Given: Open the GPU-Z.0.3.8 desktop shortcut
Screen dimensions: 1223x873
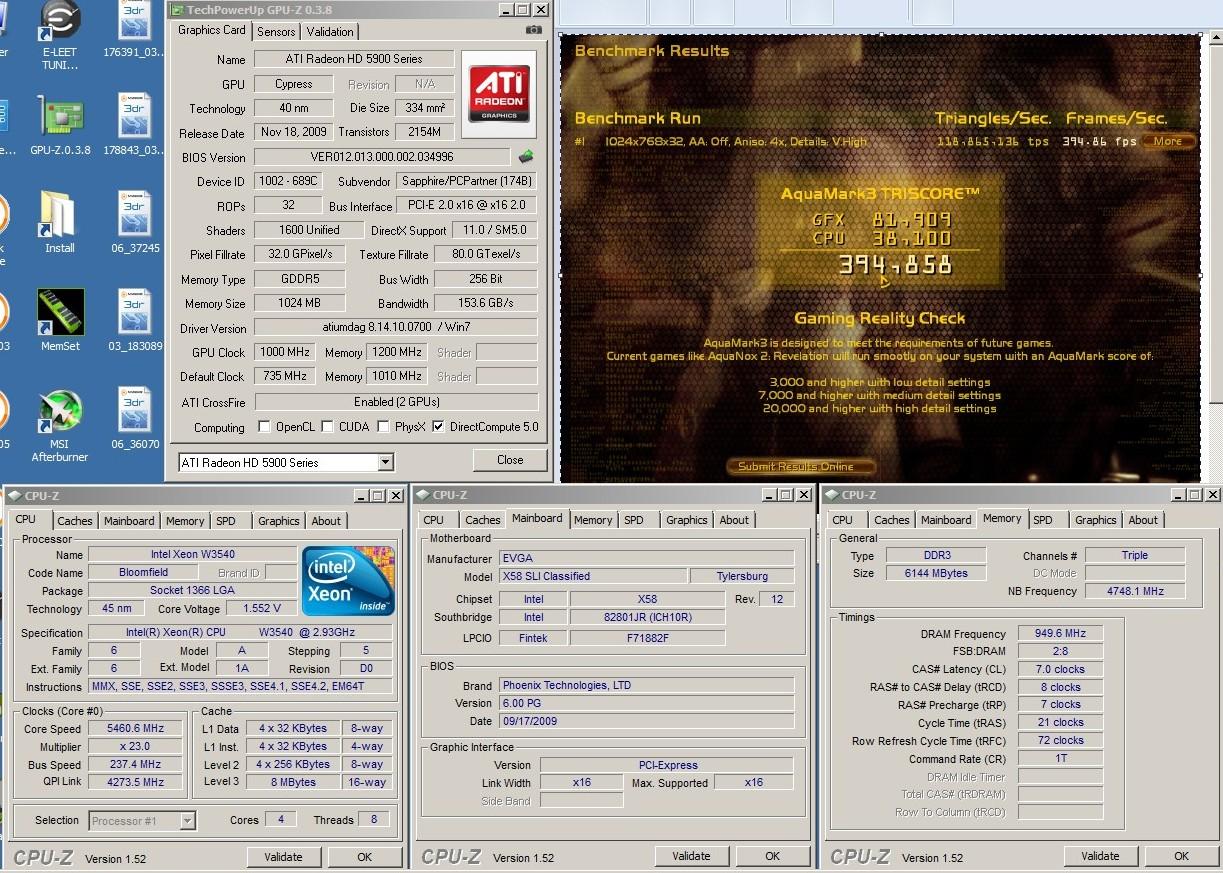Looking at the screenshot, I should [x=60, y=118].
